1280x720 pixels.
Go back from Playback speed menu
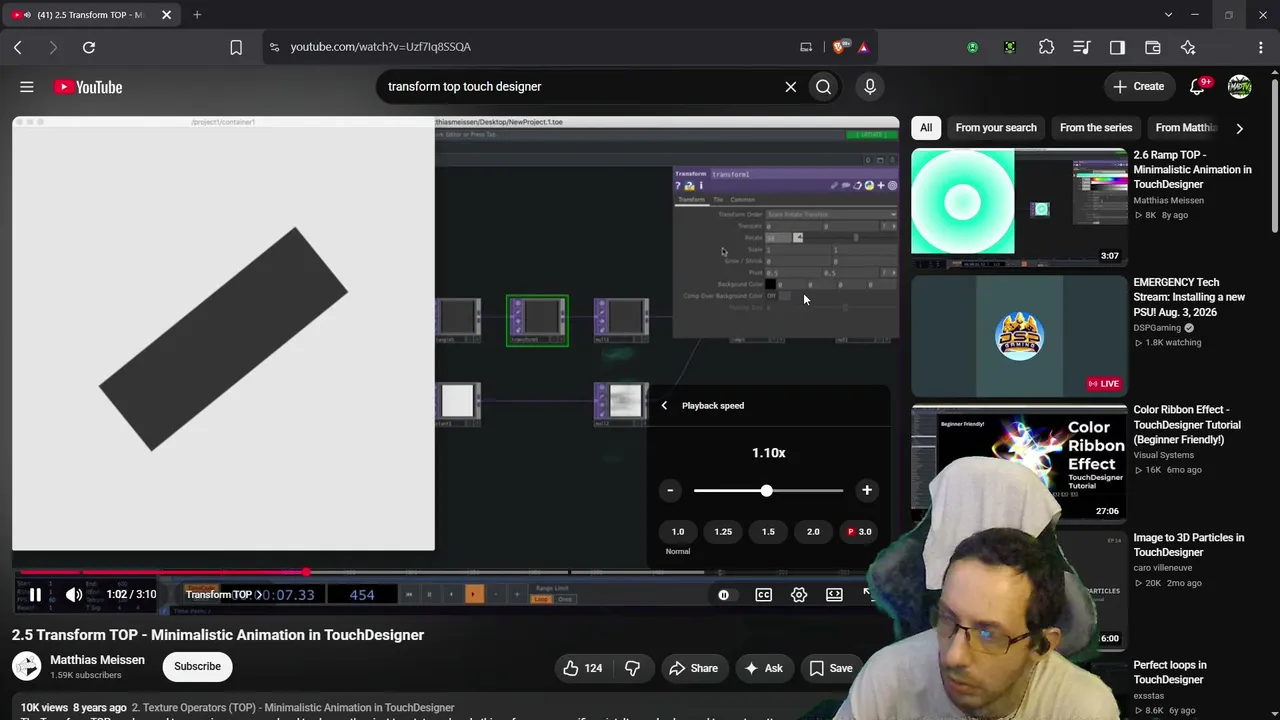pos(664,405)
